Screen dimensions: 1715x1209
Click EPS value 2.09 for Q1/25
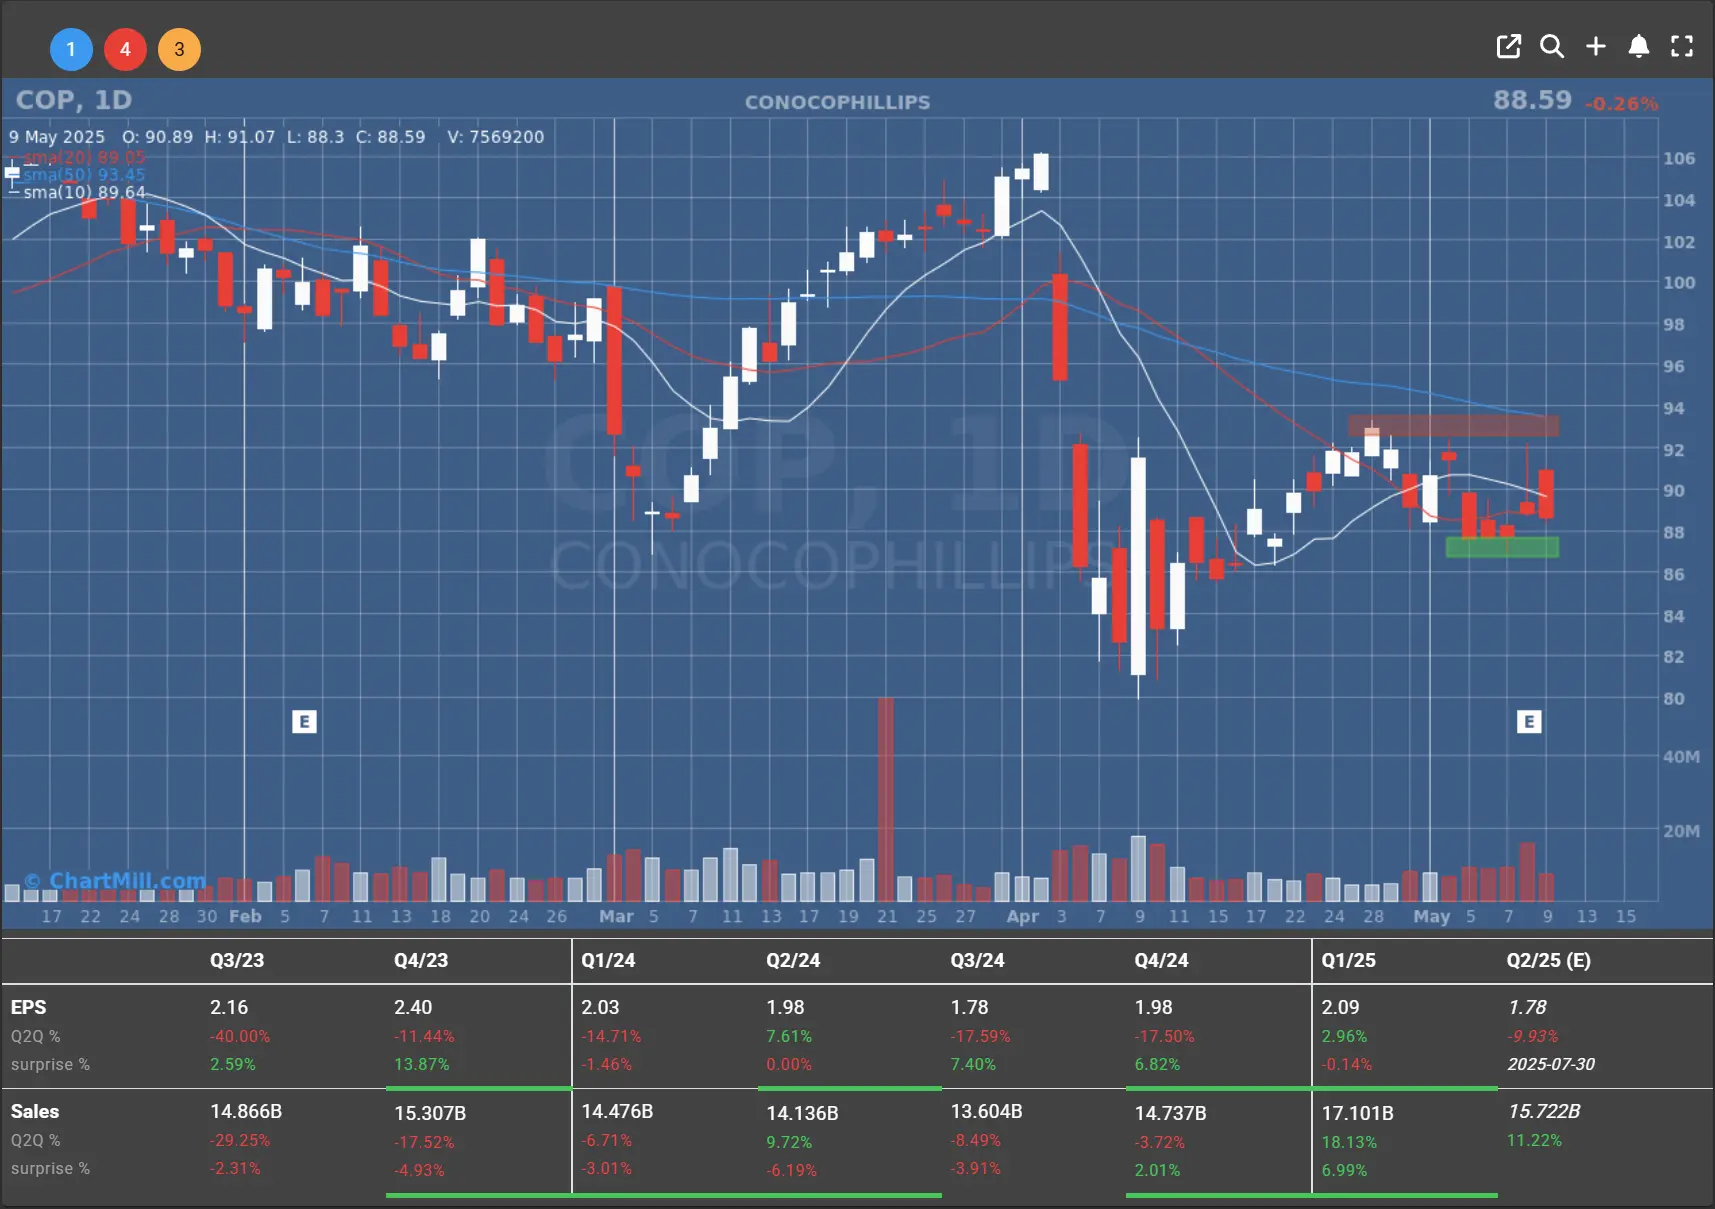tap(1340, 1007)
